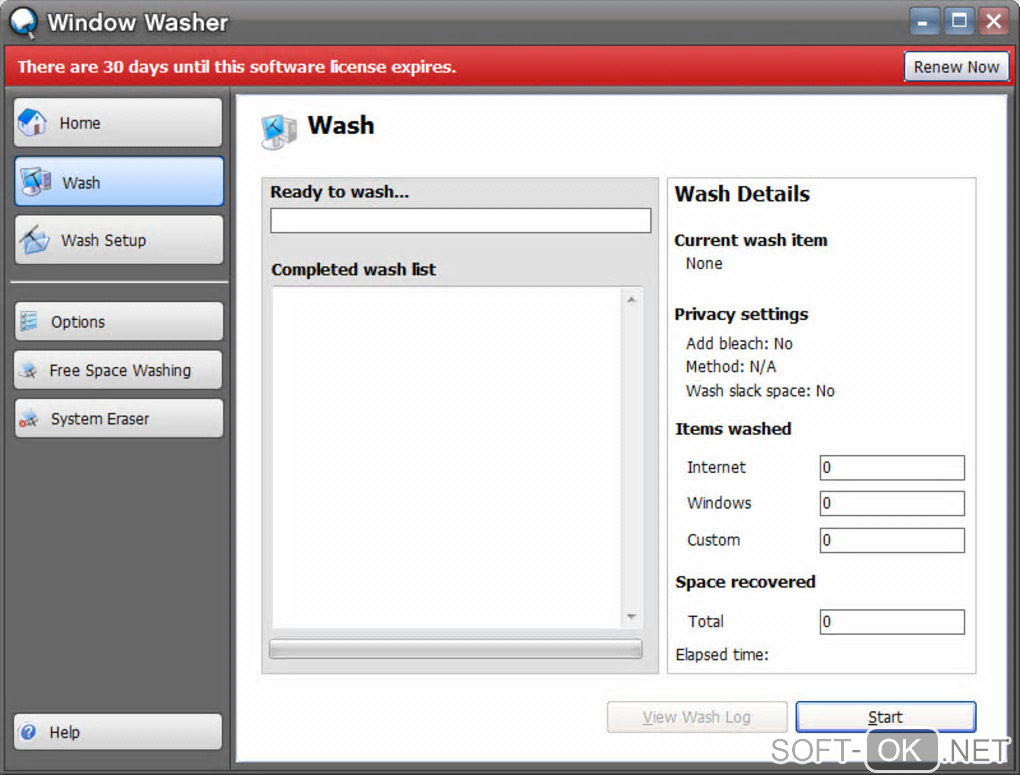Start the wash process
Viewport: 1020px width, 775px height.
coord(885,717)
